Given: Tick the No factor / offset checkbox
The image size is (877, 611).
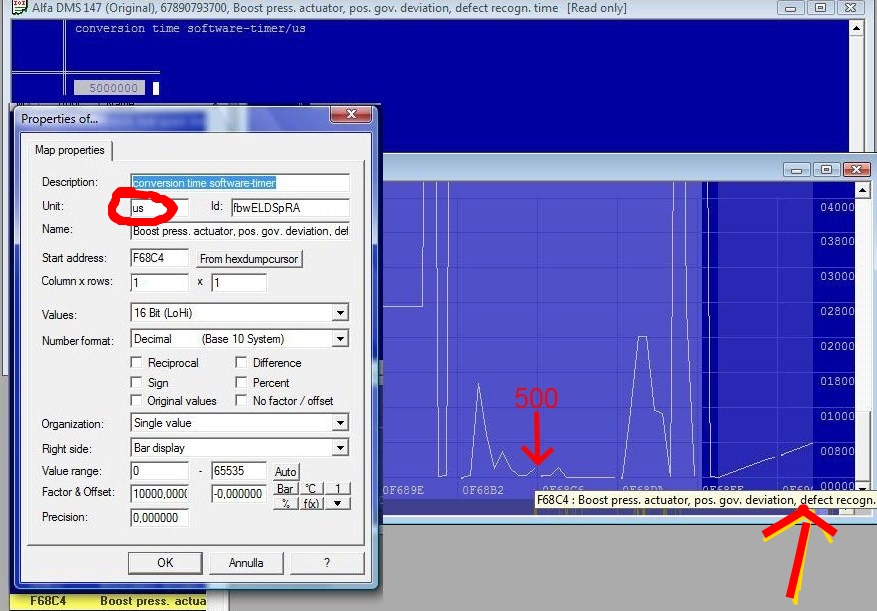Looking at the screenshot, I should point(241,401).
